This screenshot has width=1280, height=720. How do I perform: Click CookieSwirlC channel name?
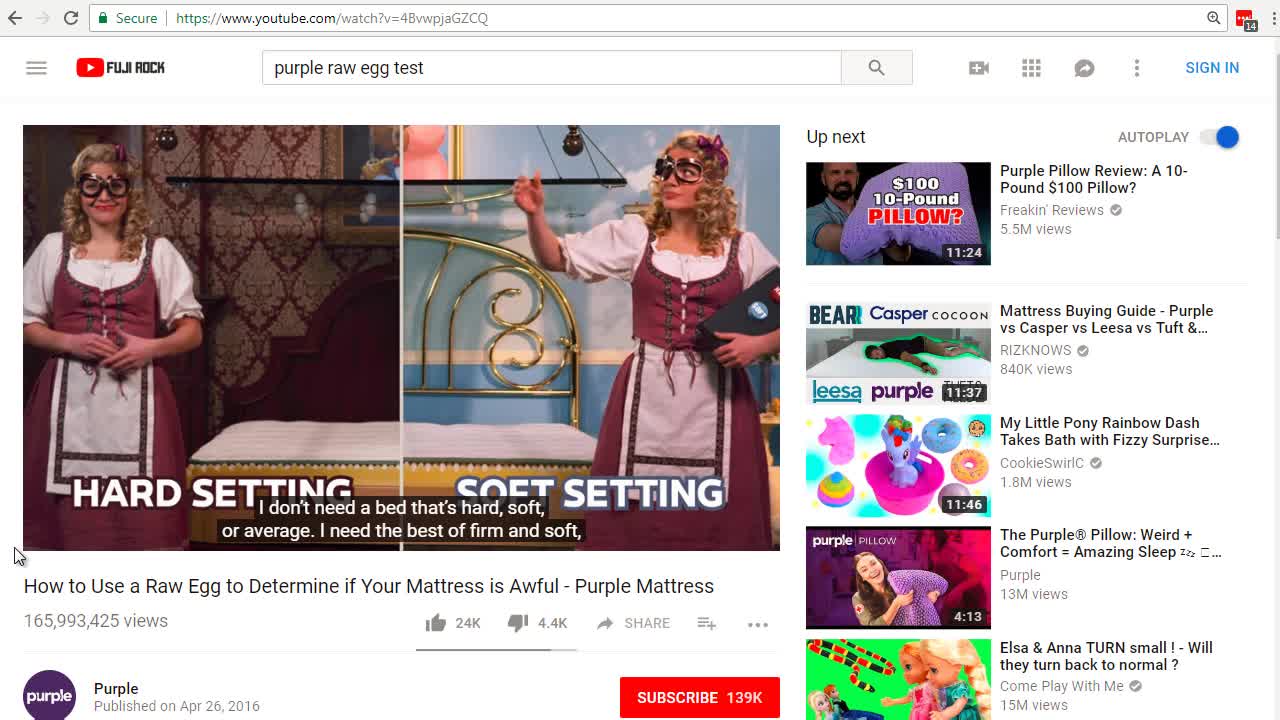pyautogui.click(x=1042, y=463)
